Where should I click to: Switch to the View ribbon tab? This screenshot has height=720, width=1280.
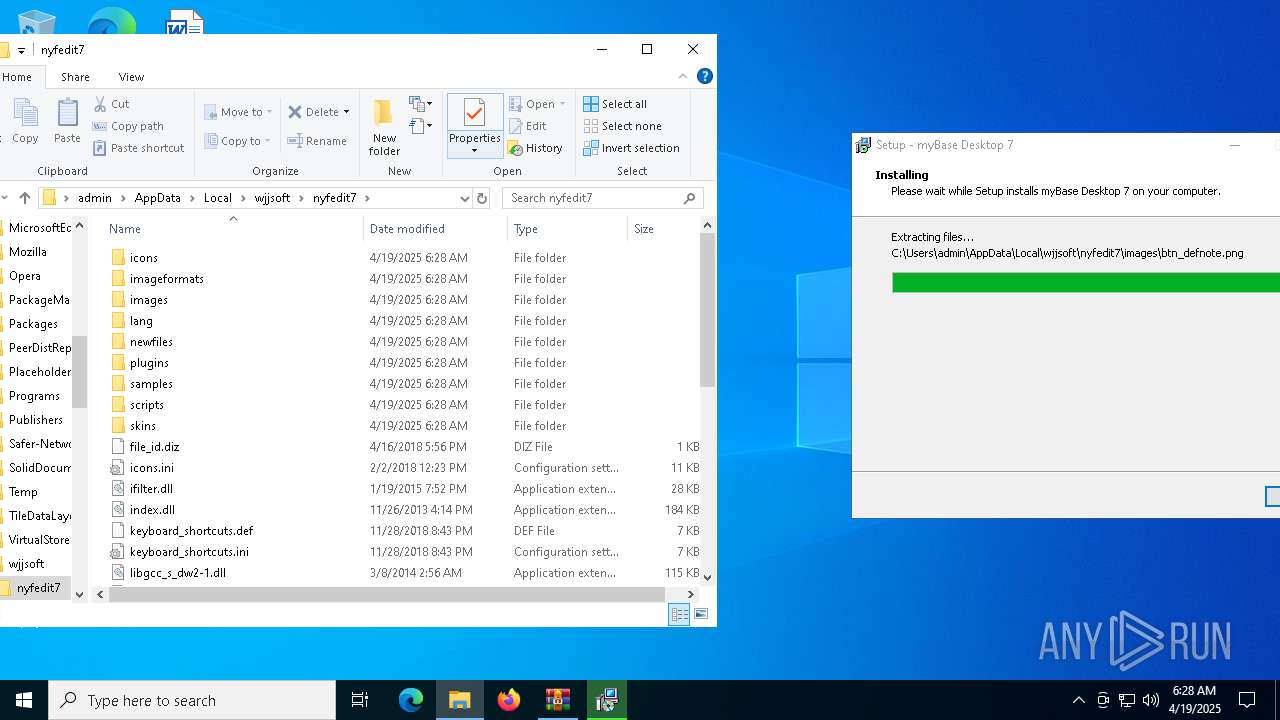click(132, 77)
